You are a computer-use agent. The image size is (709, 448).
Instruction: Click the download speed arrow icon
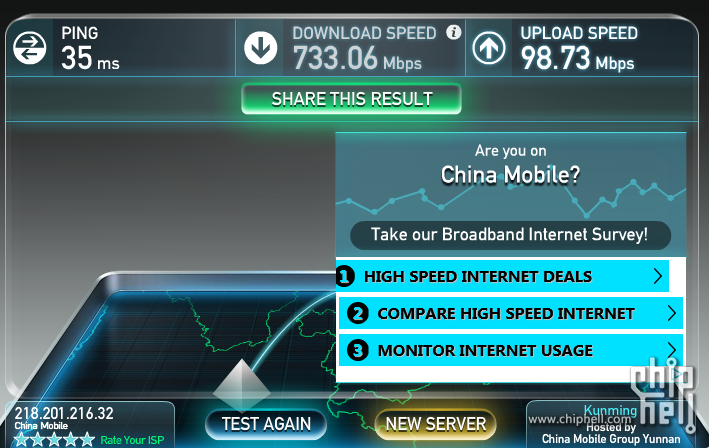pyautogui.click(x=260, y=47)
